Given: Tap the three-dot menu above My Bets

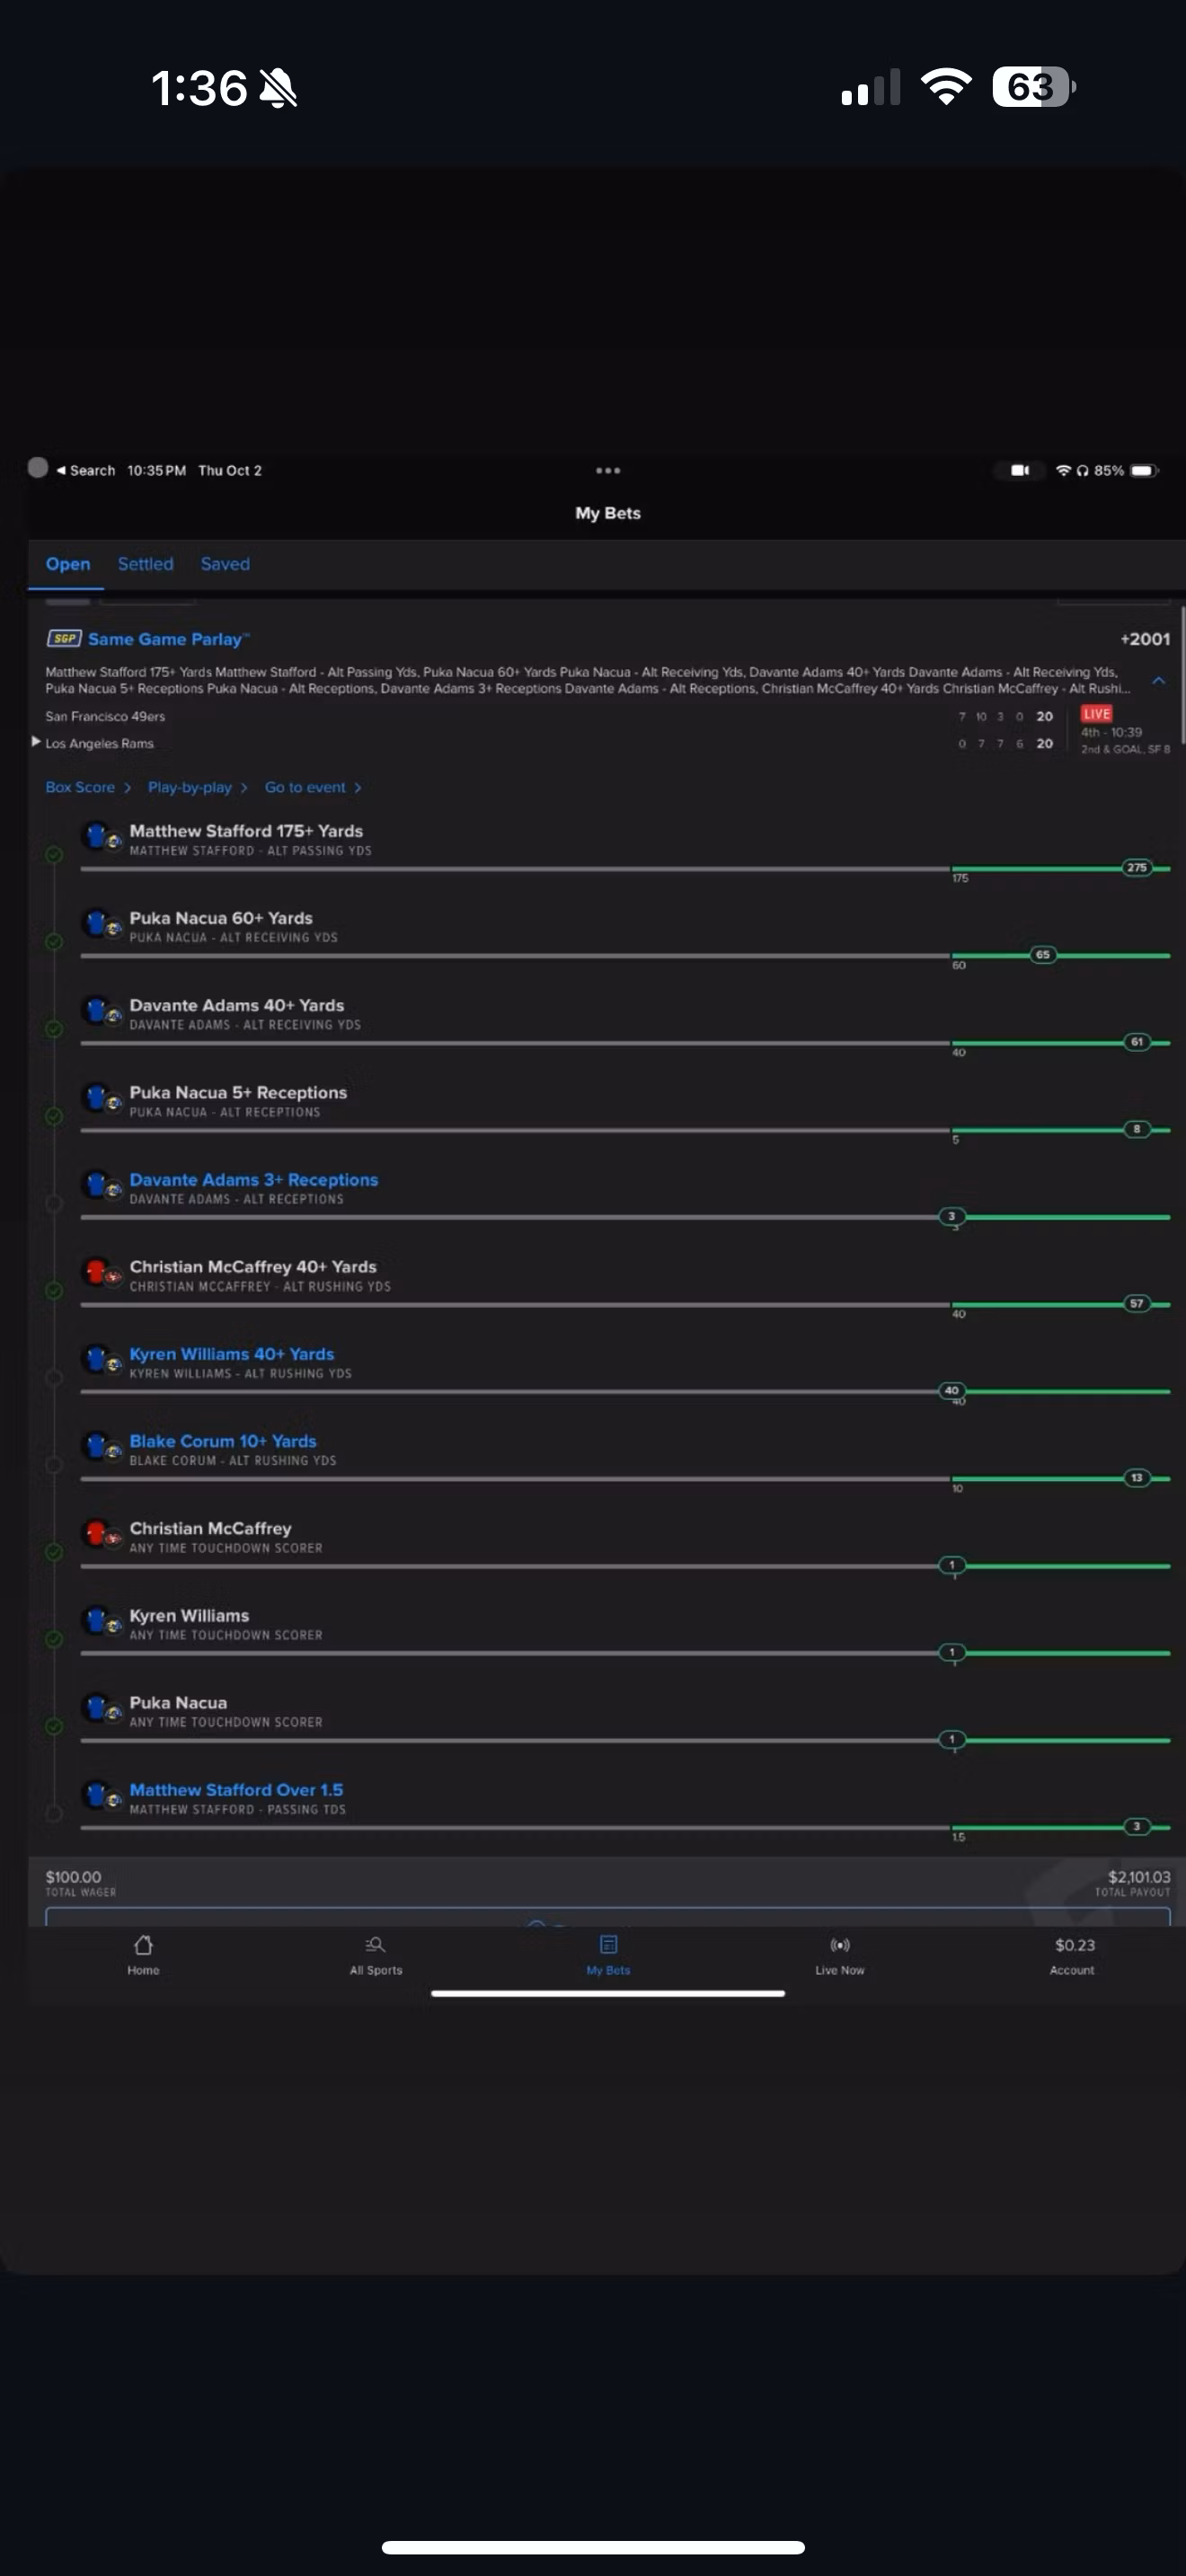Looking at the screenshot, I should click(608, 470).
